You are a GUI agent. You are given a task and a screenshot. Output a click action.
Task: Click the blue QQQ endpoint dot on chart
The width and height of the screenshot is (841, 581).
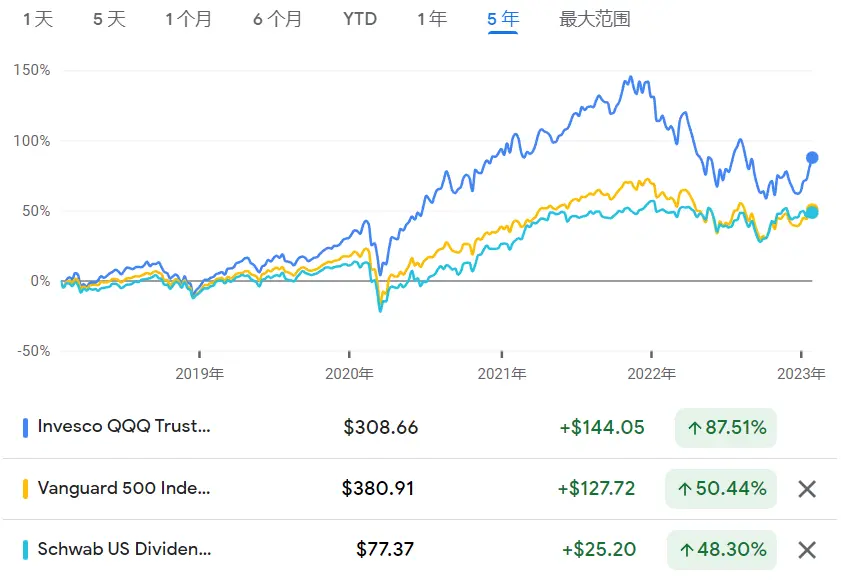(812, 158)
